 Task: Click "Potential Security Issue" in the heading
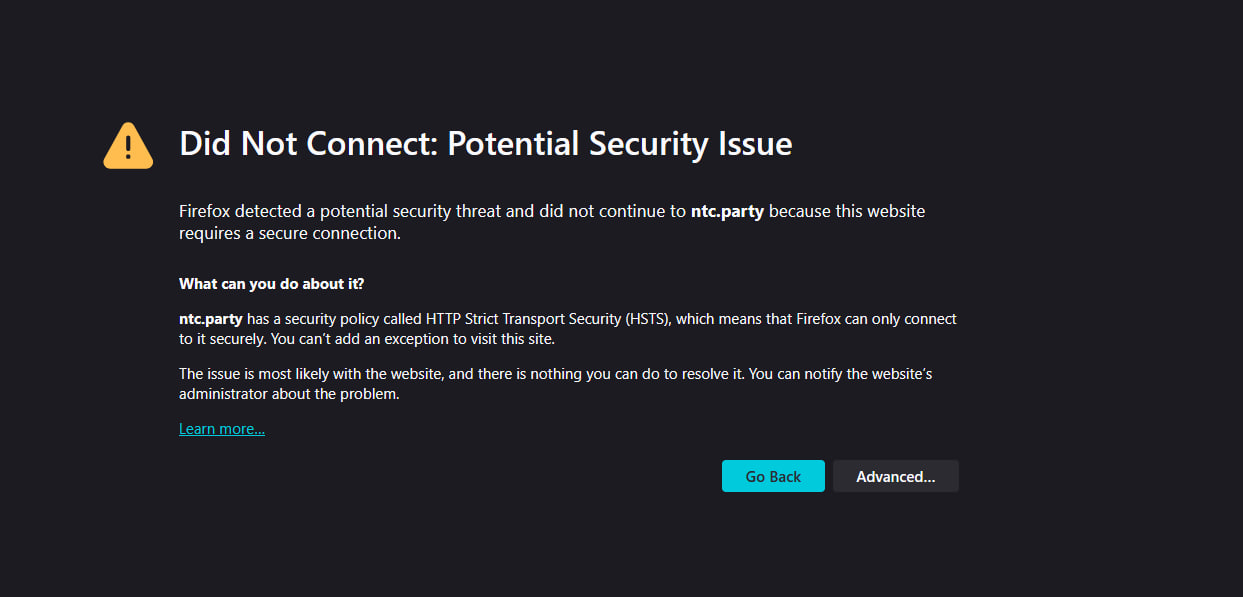coord(620,144)
